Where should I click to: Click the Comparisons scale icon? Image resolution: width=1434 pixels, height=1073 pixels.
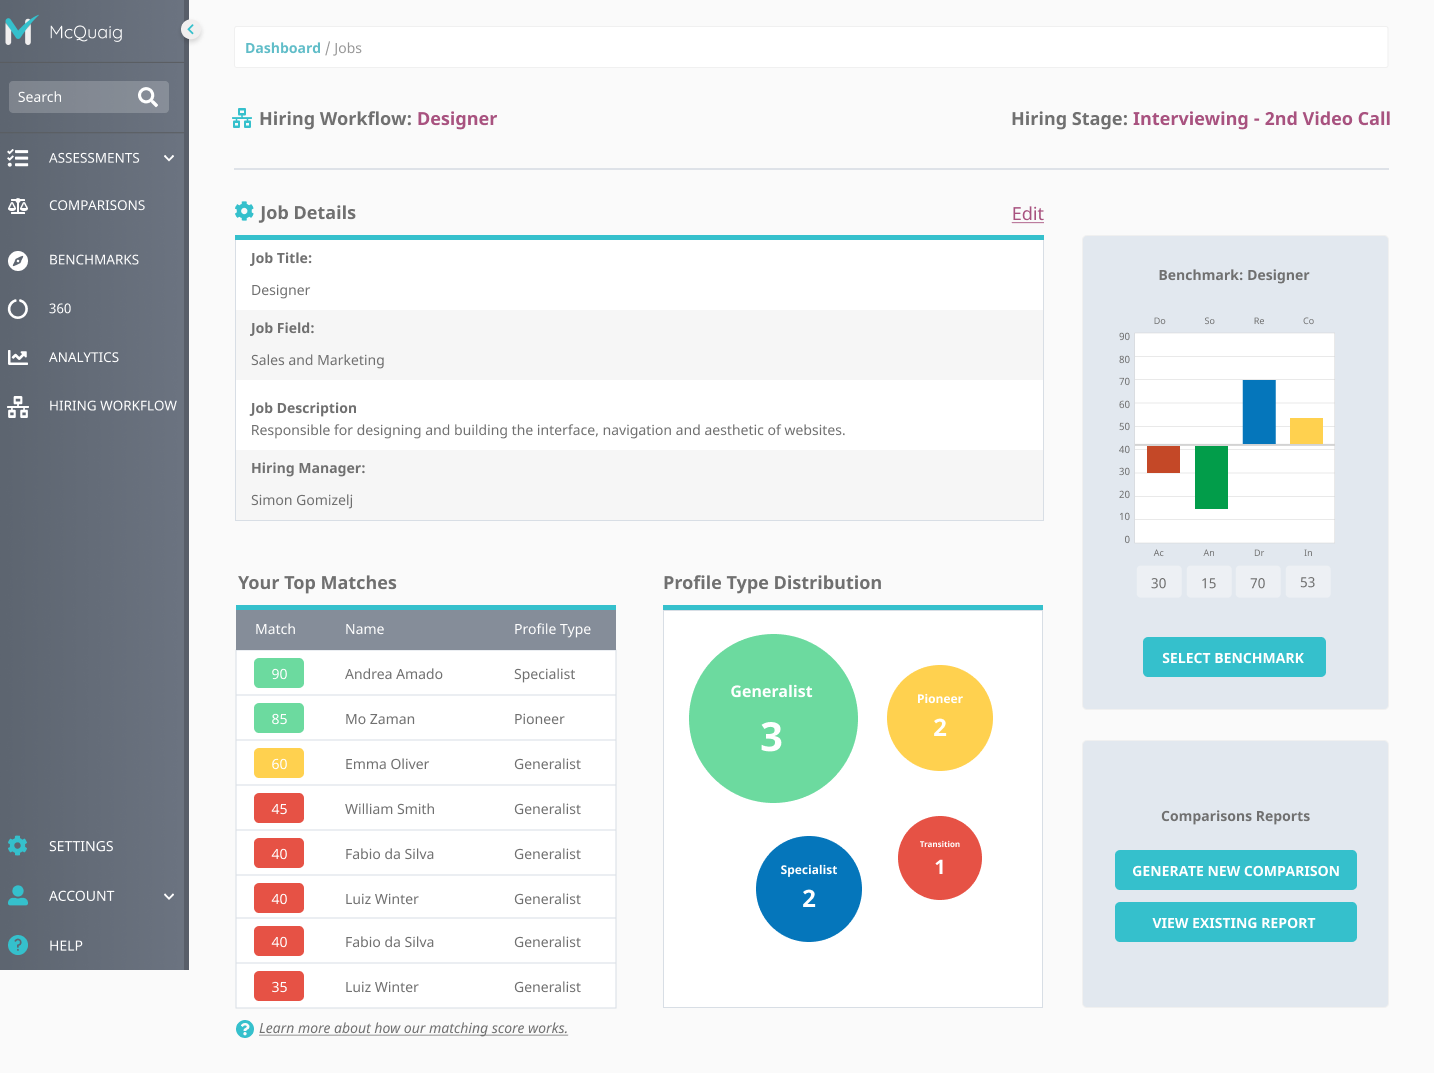pyautogui.click(x=18, y=206)
